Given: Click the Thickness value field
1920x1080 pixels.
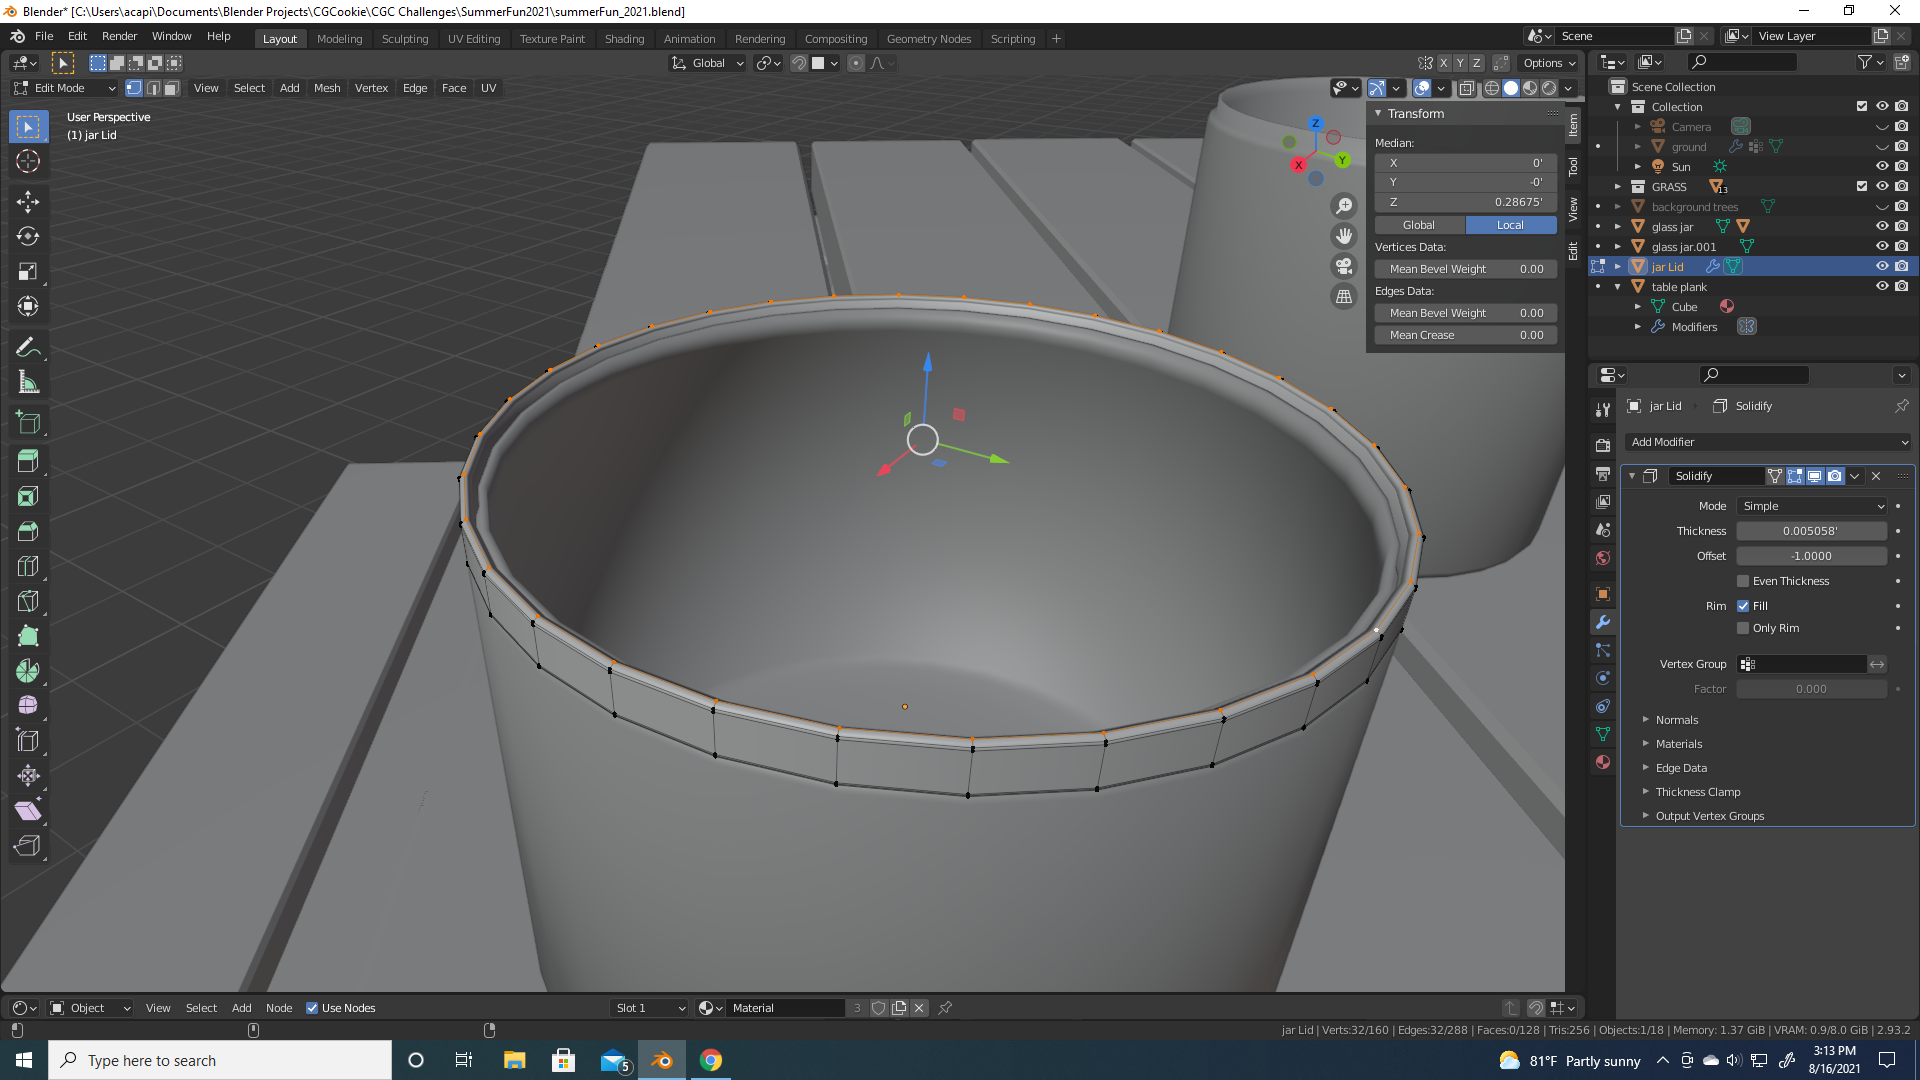Looking at the screenshot, I should coord(1810,531).
